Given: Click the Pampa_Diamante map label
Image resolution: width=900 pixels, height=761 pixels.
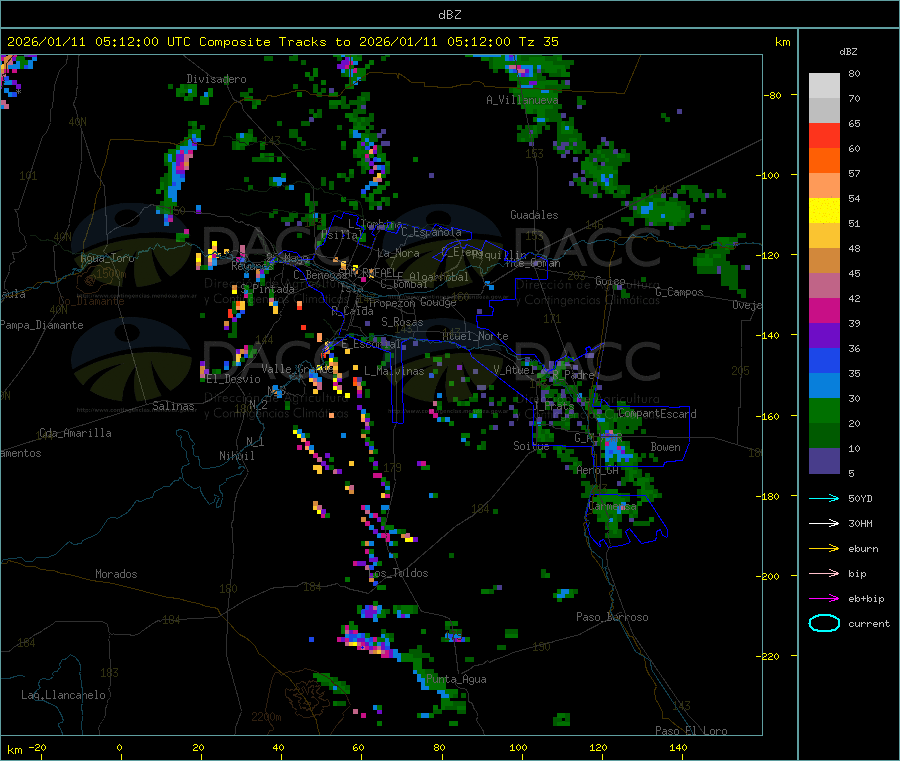Looking at the screenshot, I should coord(42,325).
